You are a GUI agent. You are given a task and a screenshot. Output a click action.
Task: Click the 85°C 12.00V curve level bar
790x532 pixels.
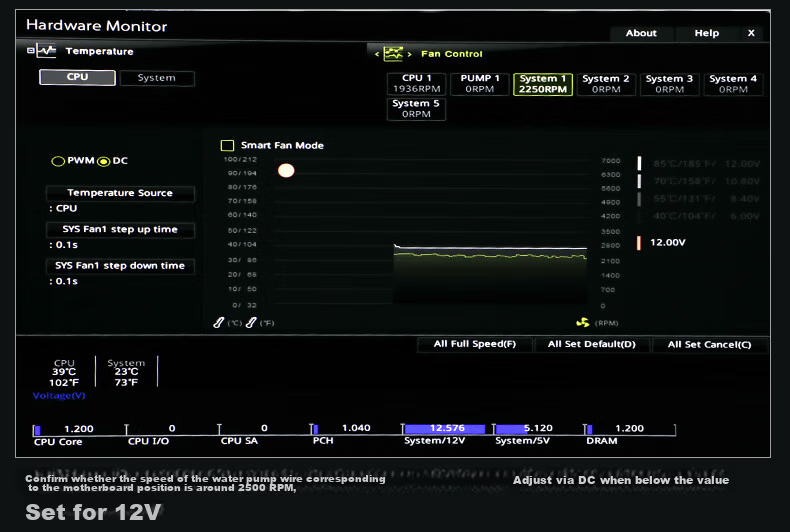[639, 163]
